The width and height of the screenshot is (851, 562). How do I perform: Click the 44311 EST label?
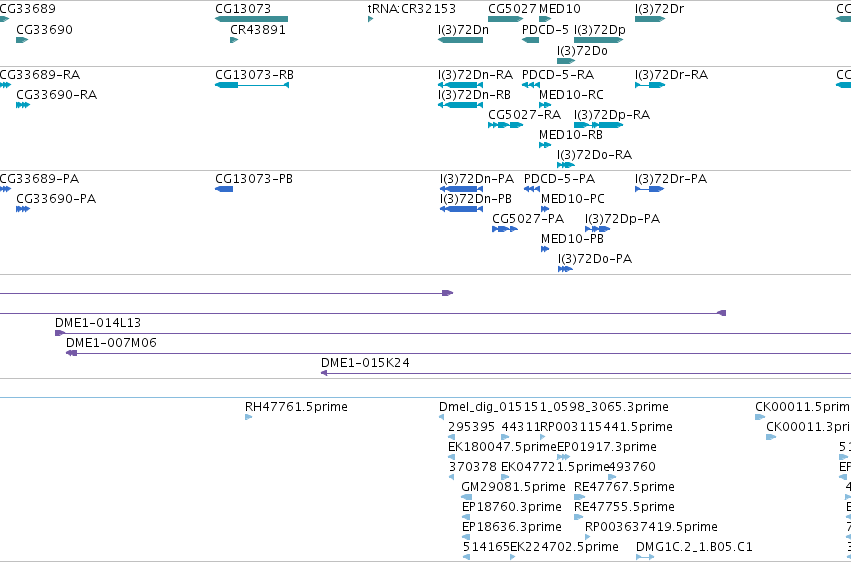pyautogui.click(x=520, y=427)
